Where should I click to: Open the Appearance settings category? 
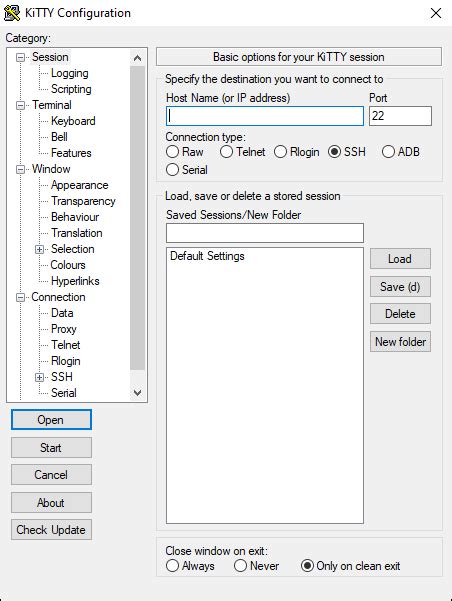[80, 185]
